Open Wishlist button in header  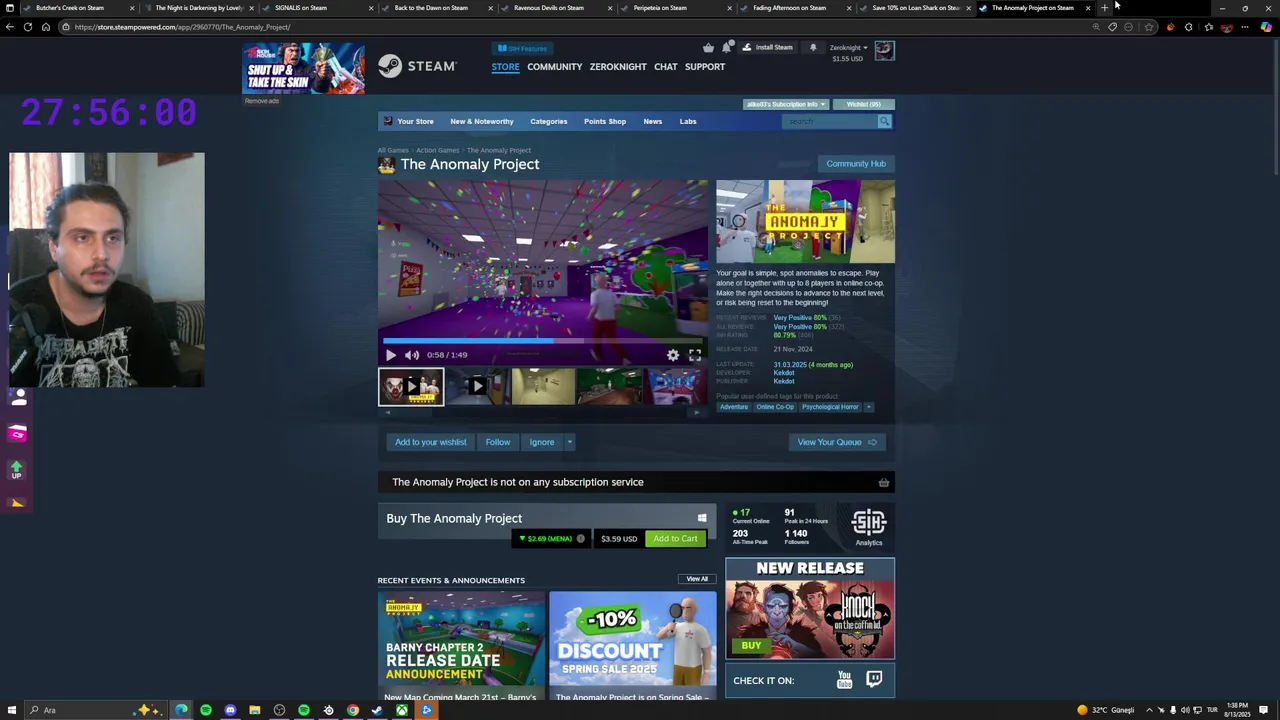[863, 104]
